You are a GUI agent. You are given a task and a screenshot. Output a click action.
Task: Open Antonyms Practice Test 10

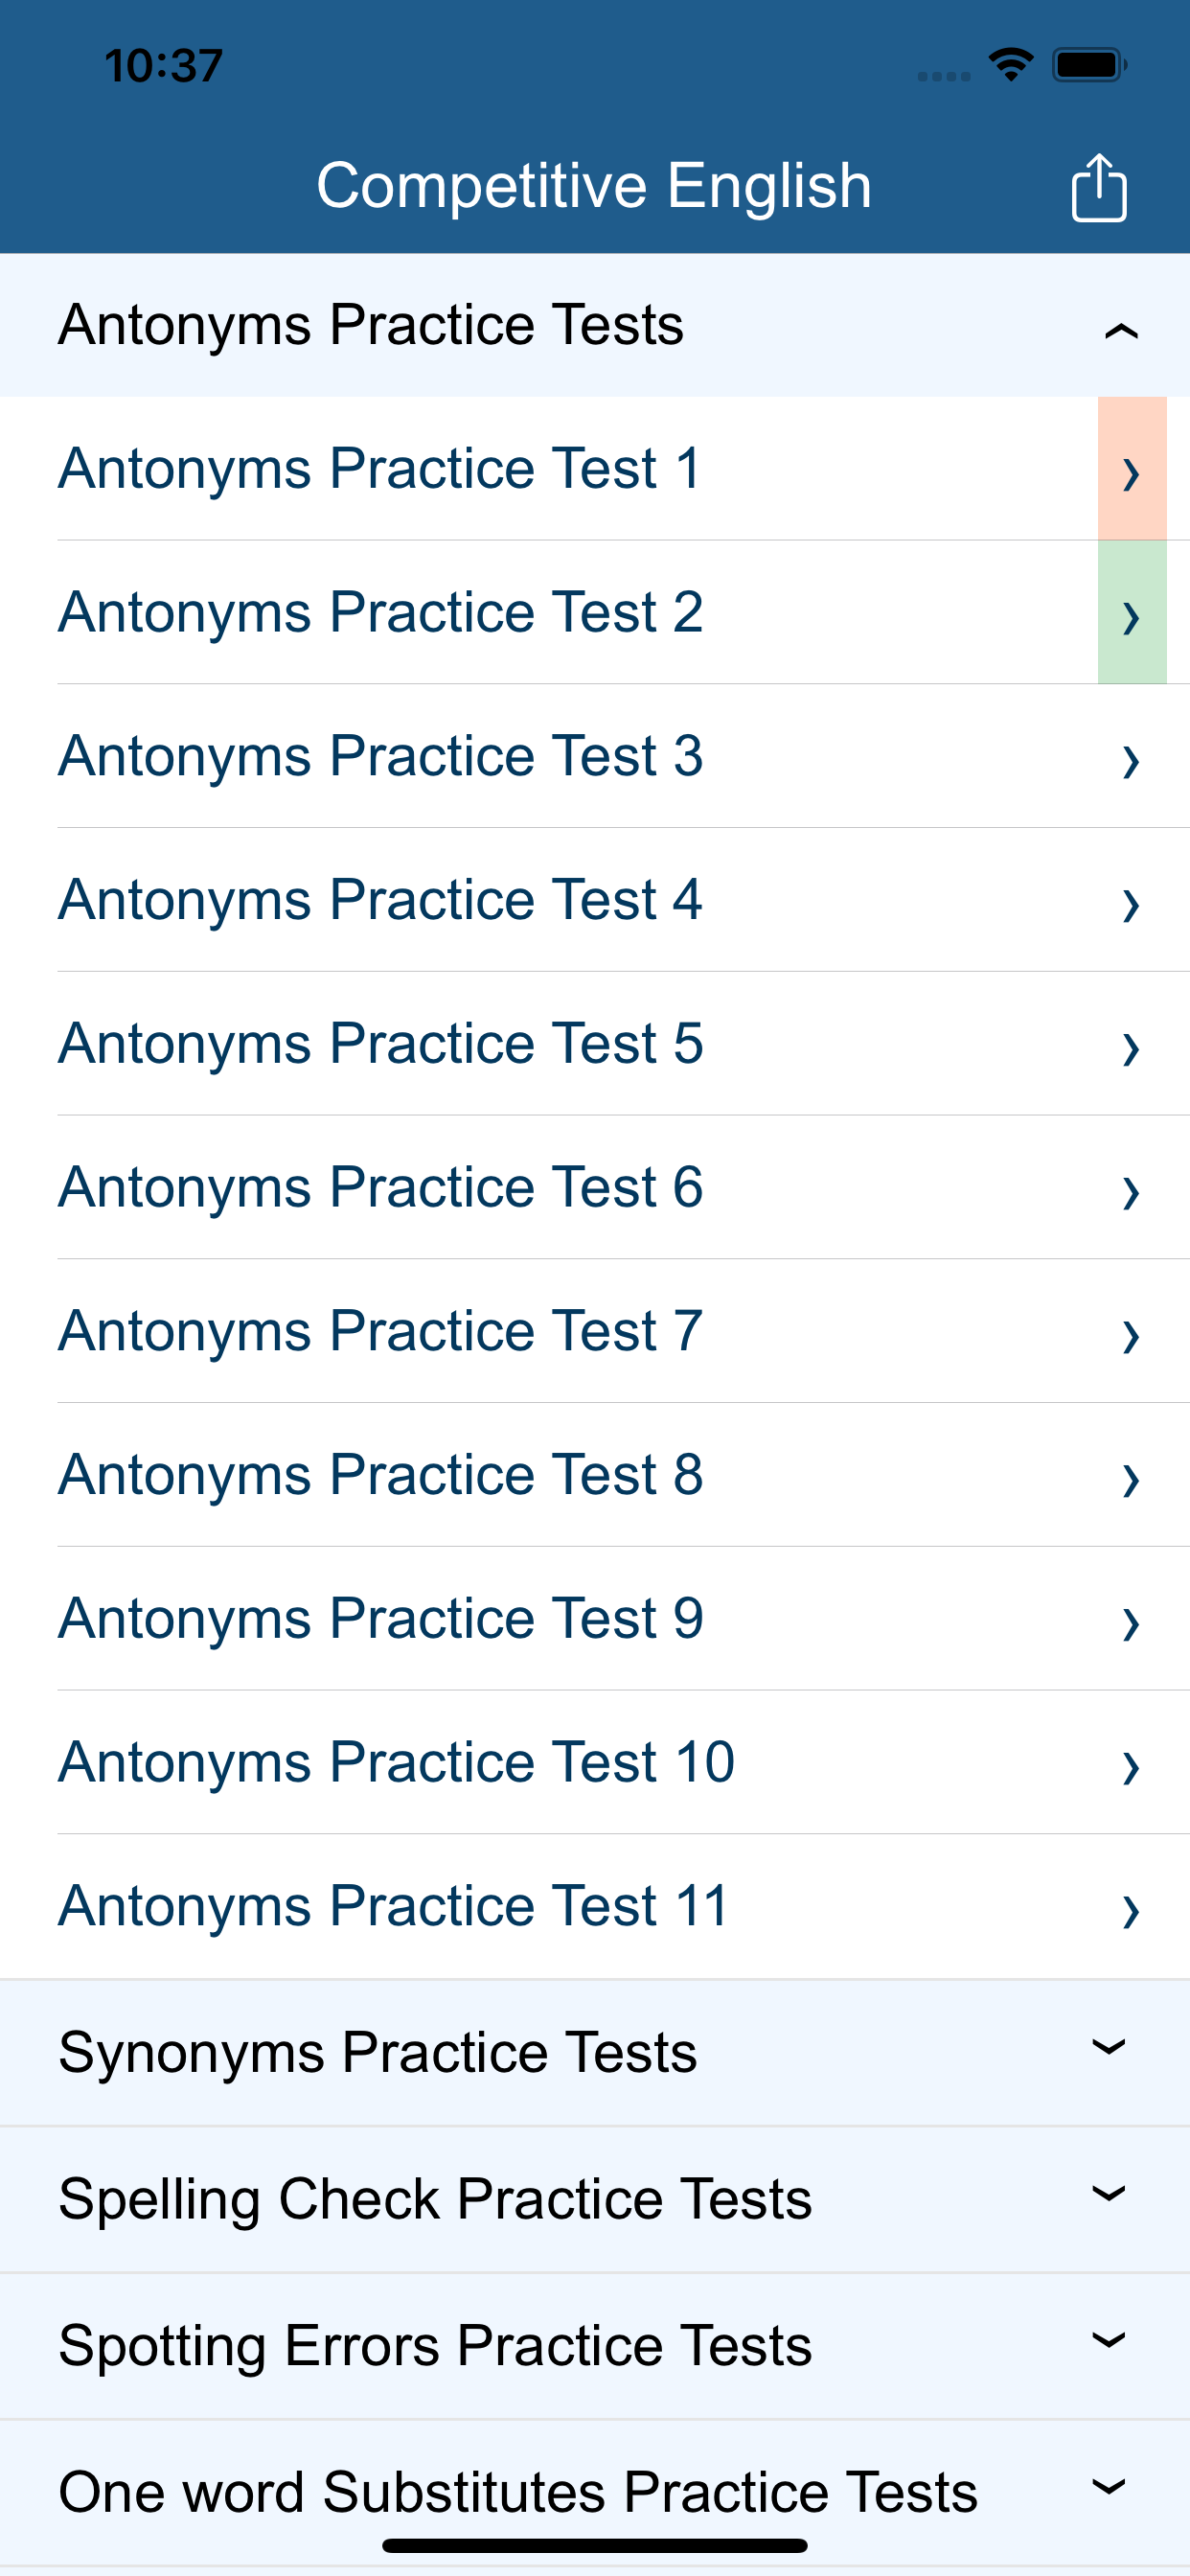[x=396, y=1762]
